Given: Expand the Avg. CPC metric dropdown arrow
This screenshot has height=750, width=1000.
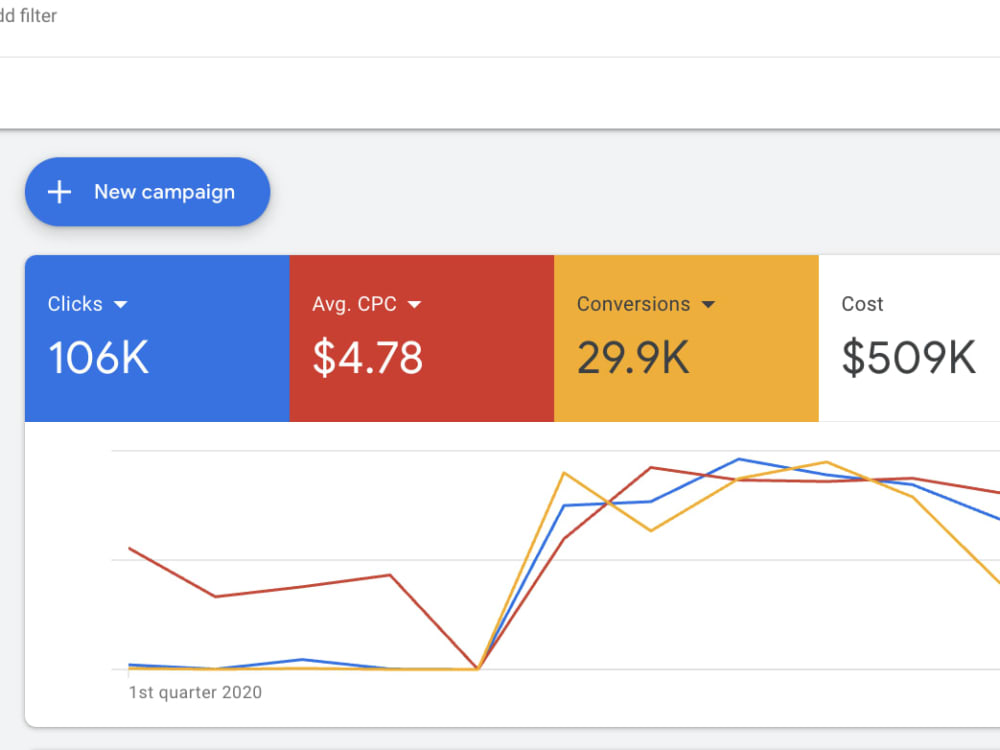Looking at the screenshot, I should pos(415,305).
